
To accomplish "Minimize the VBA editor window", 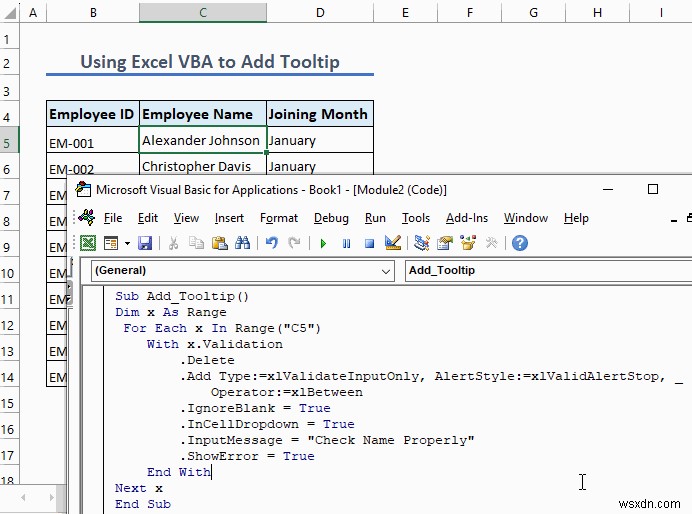I will [x=608, y=189].
